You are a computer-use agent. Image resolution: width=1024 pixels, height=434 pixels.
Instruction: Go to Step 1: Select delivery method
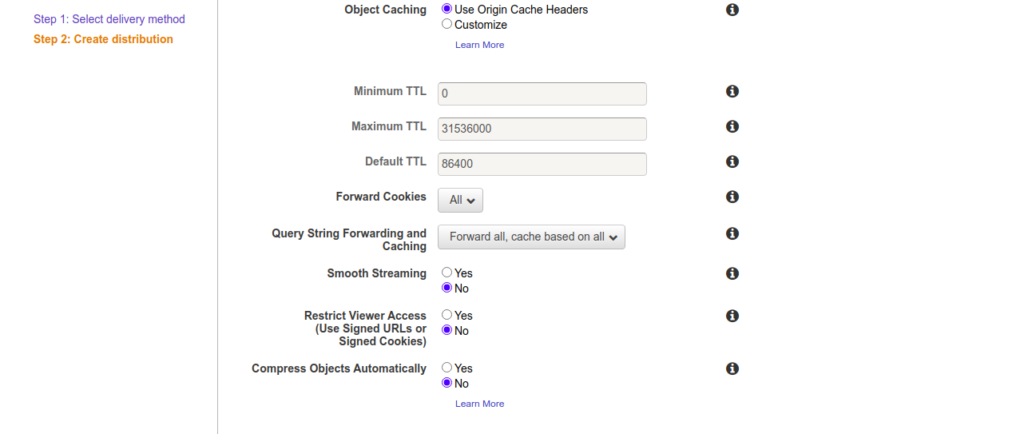[109, 19]
